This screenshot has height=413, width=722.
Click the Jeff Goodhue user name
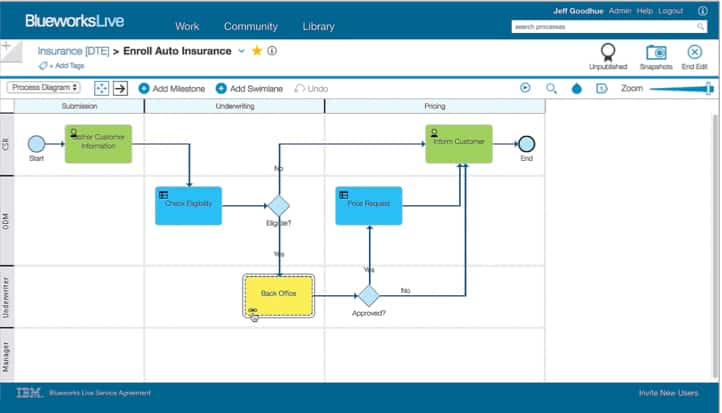tap(578, 11)
